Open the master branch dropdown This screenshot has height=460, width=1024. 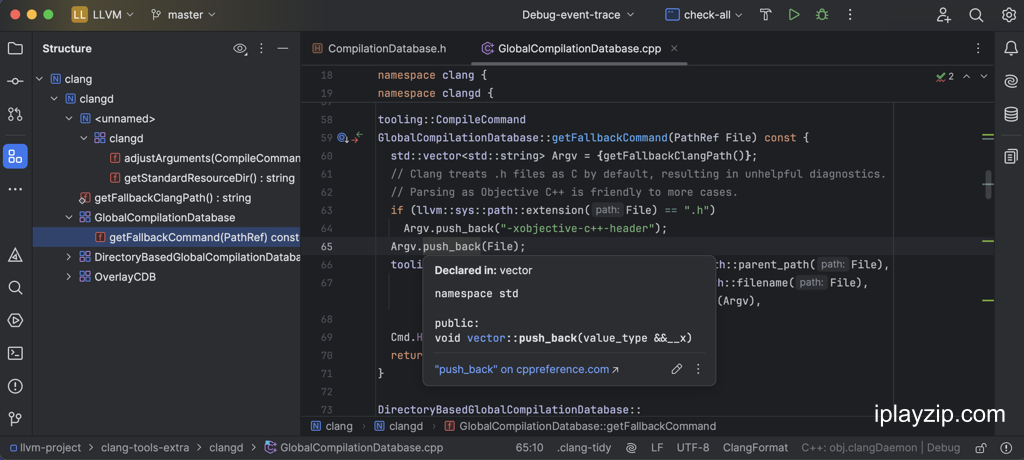183,14
